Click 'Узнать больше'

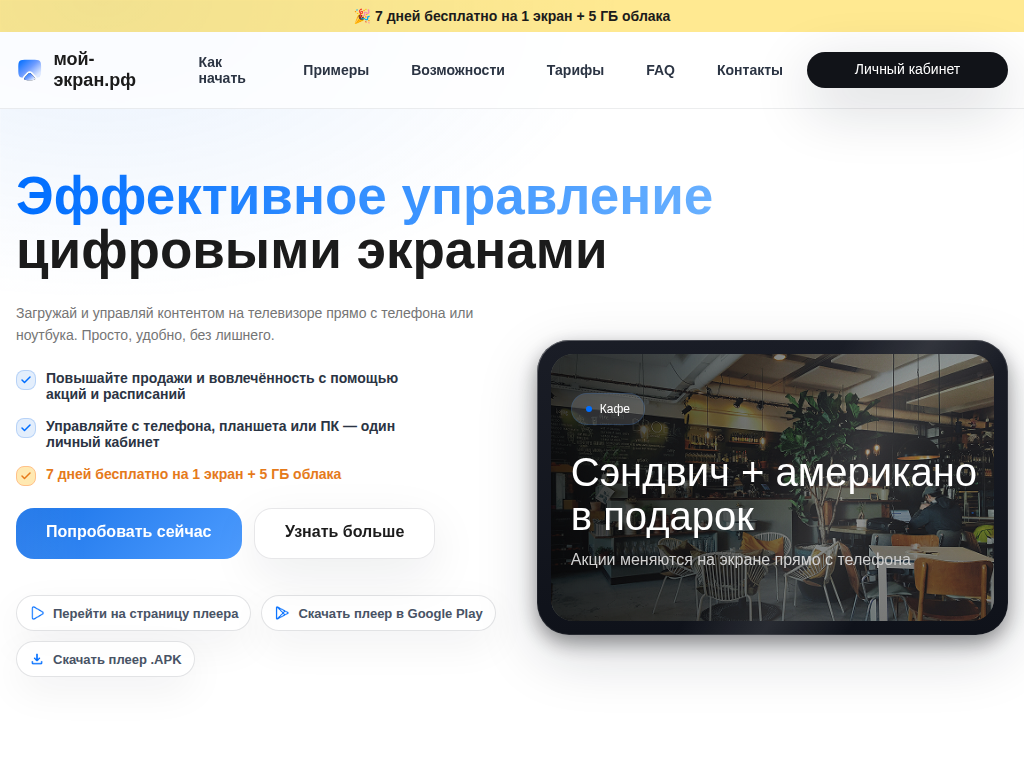pos(344,533)
